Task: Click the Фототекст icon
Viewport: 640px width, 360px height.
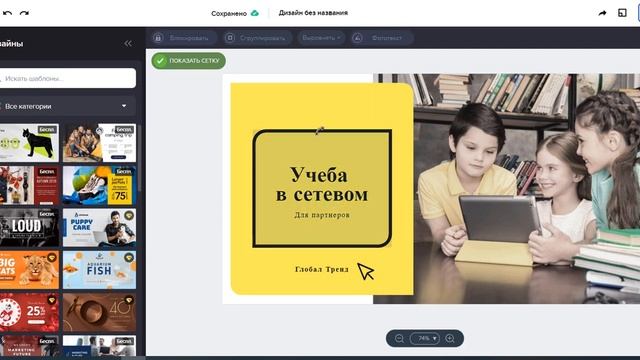Action: (358, 38)
